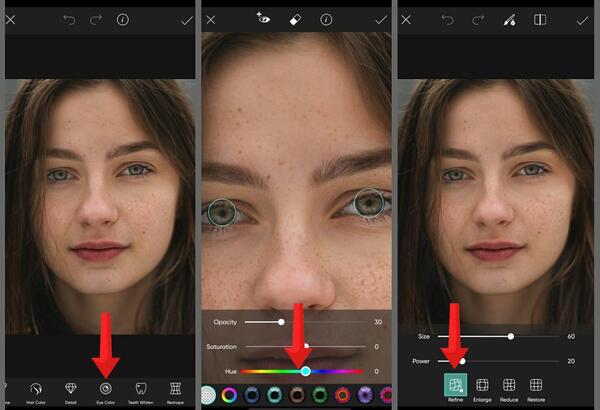Undo in the right panel

click(x=447, y=20)
